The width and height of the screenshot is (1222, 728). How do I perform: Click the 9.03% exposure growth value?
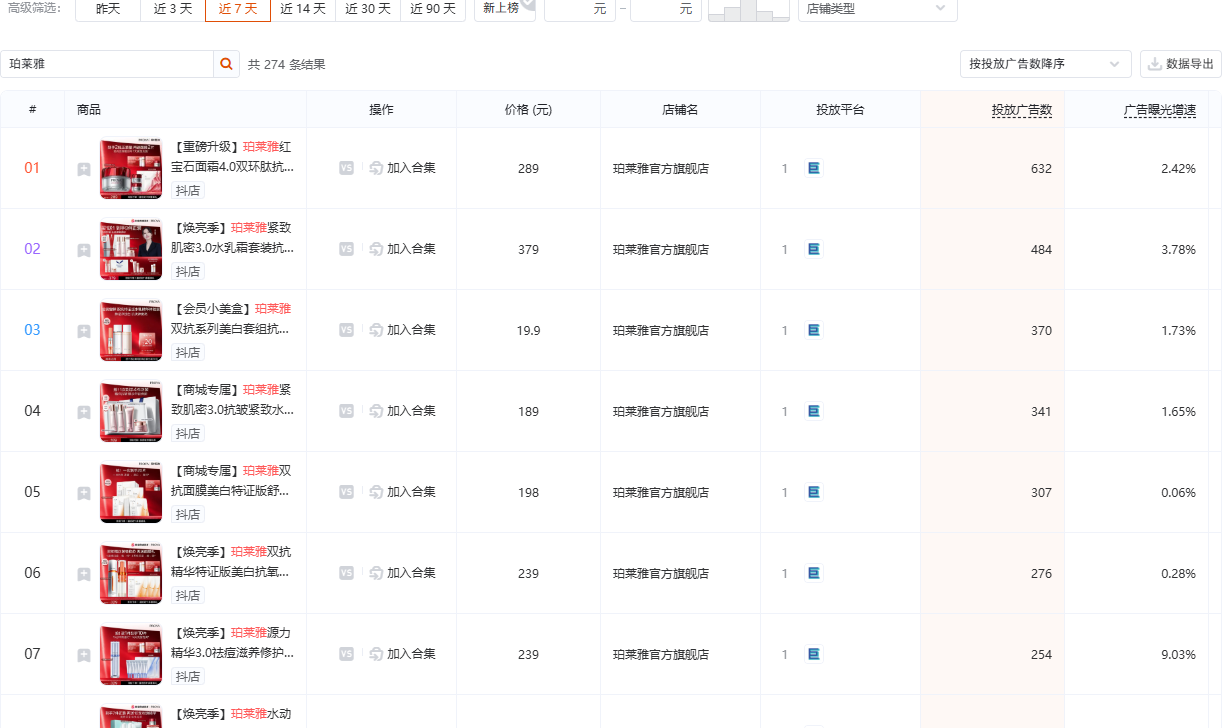[x=1178, y=655]
